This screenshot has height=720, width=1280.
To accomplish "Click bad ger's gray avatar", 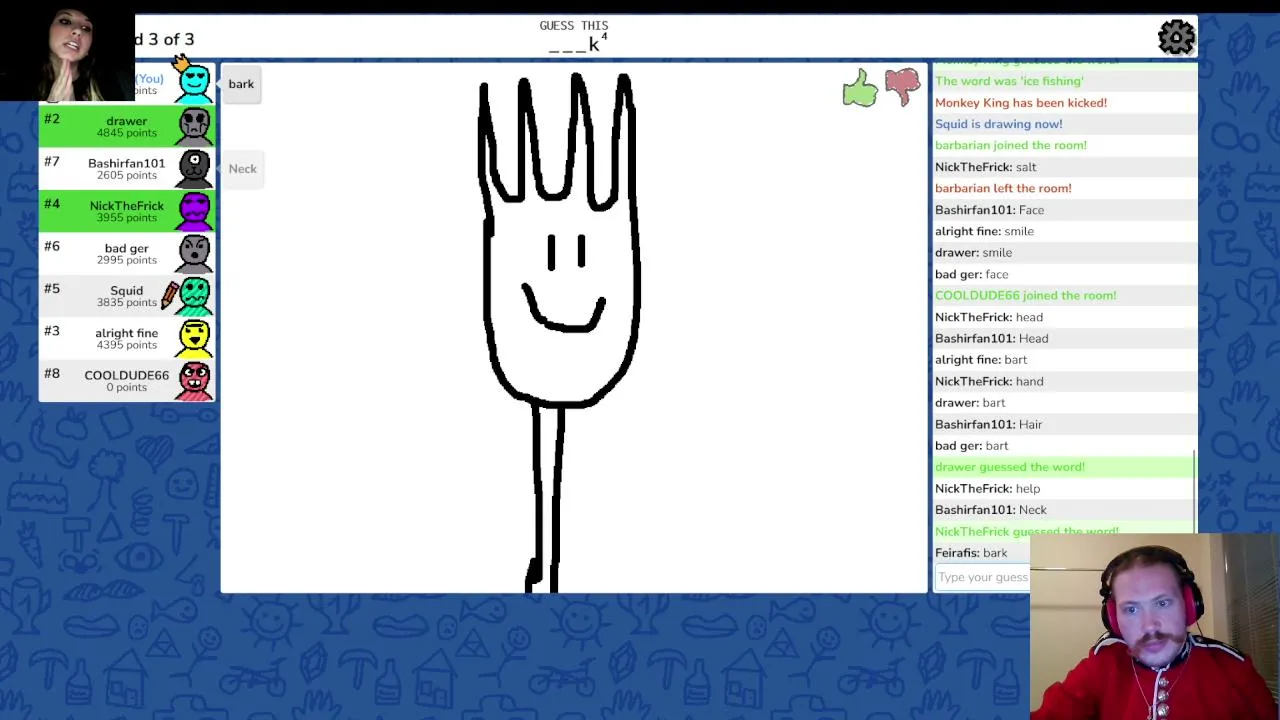I will pyautogui.click(x=194, y=253).
